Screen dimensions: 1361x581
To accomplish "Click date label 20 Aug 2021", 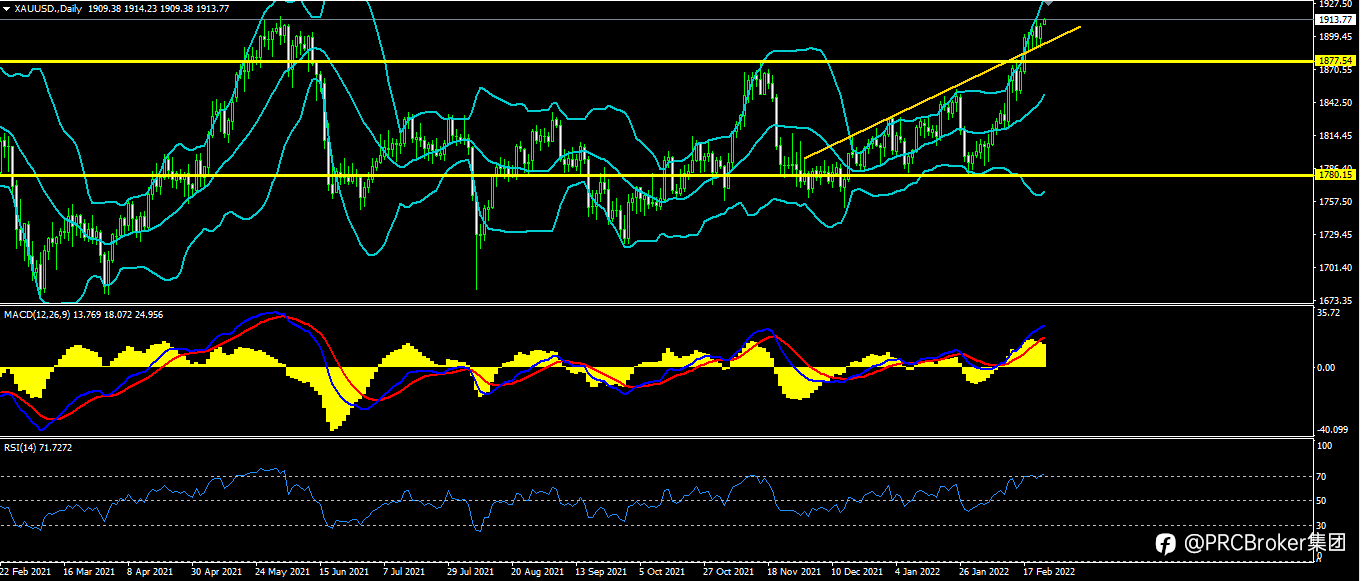I will [x=537, y=572].
